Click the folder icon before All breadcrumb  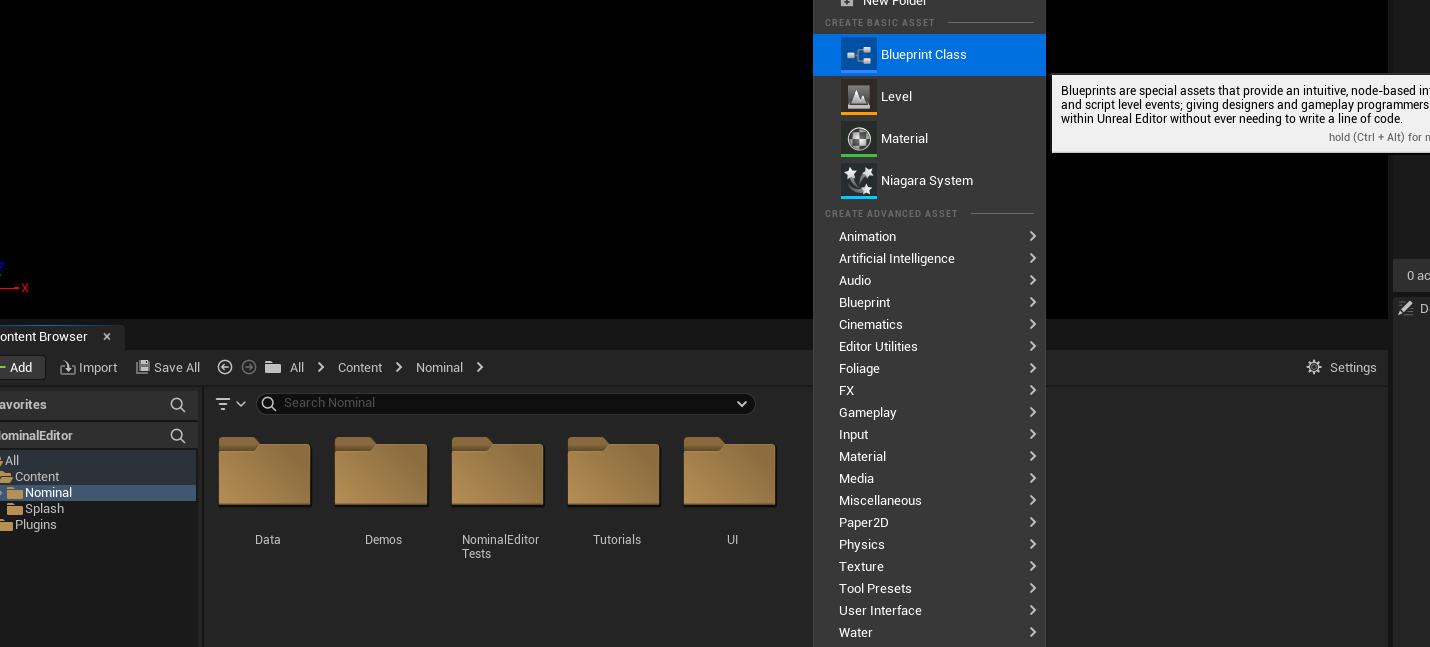[273, 368]
